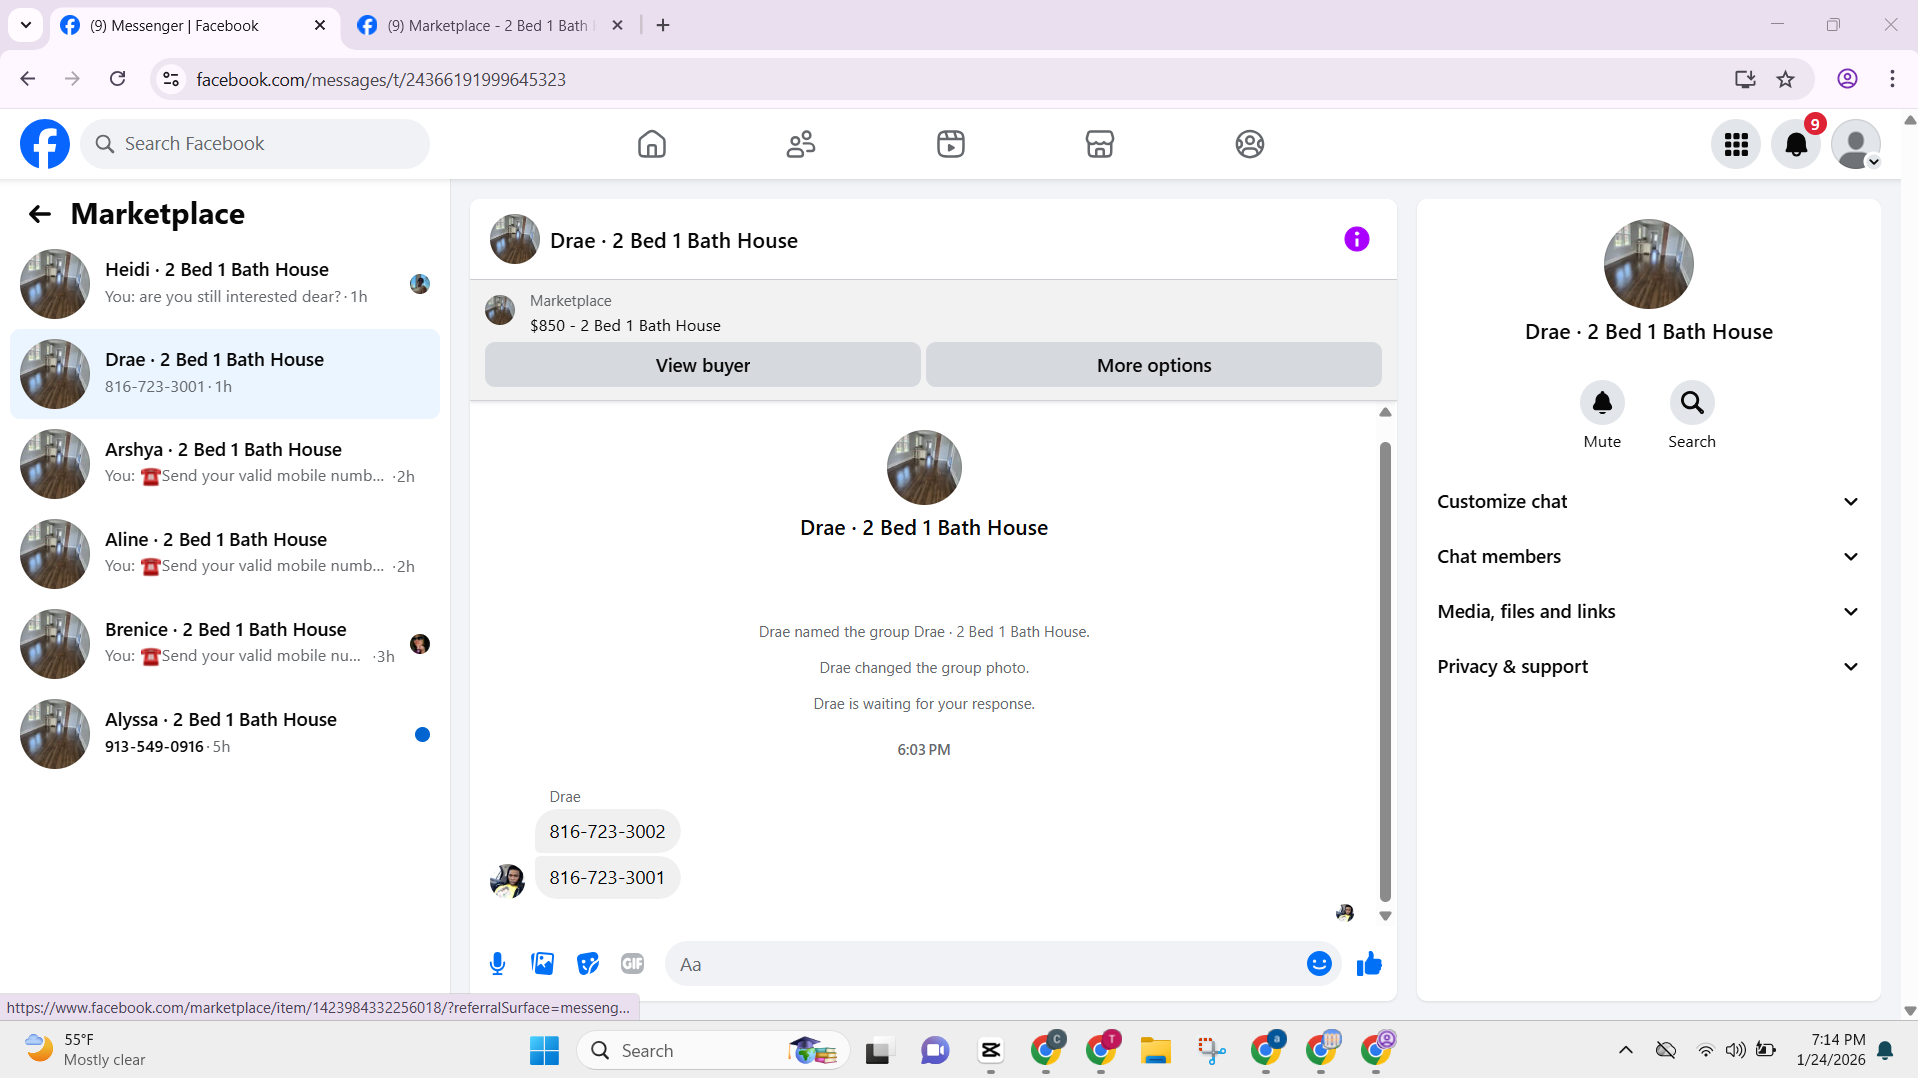This screenshot has height=1078, width=1918.
Task: Open the Marketplace store icon
Action: coord(1099,144)
